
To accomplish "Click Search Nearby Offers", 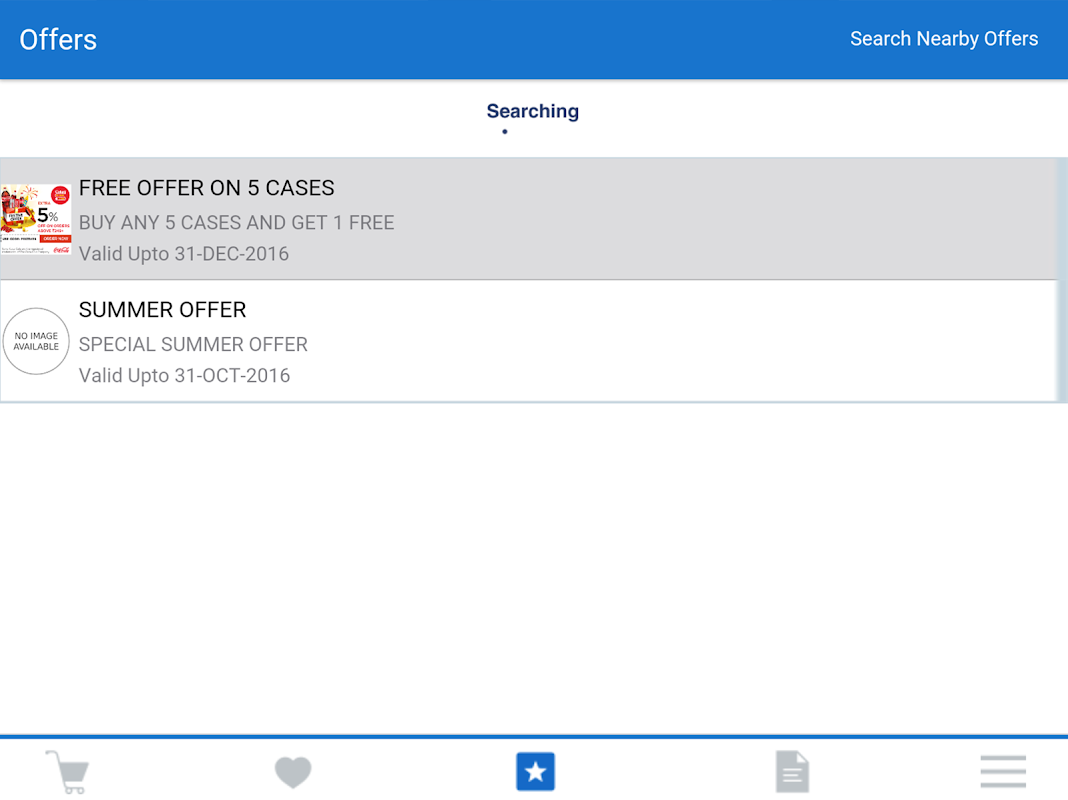I will tap(943, 39).
